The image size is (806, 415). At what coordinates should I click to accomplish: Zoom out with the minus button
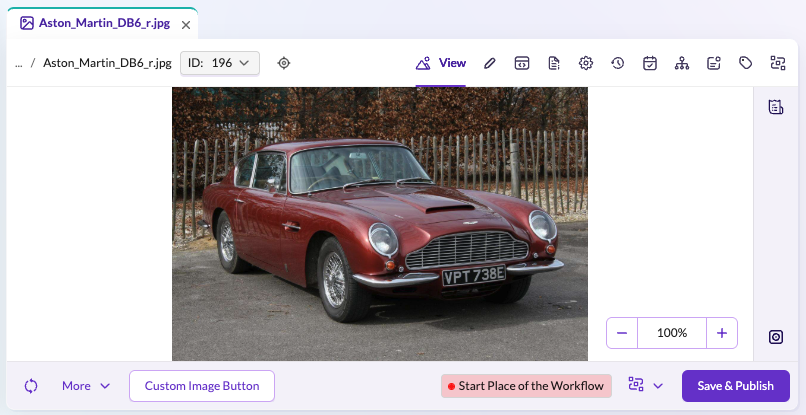[x=622, y=333]
